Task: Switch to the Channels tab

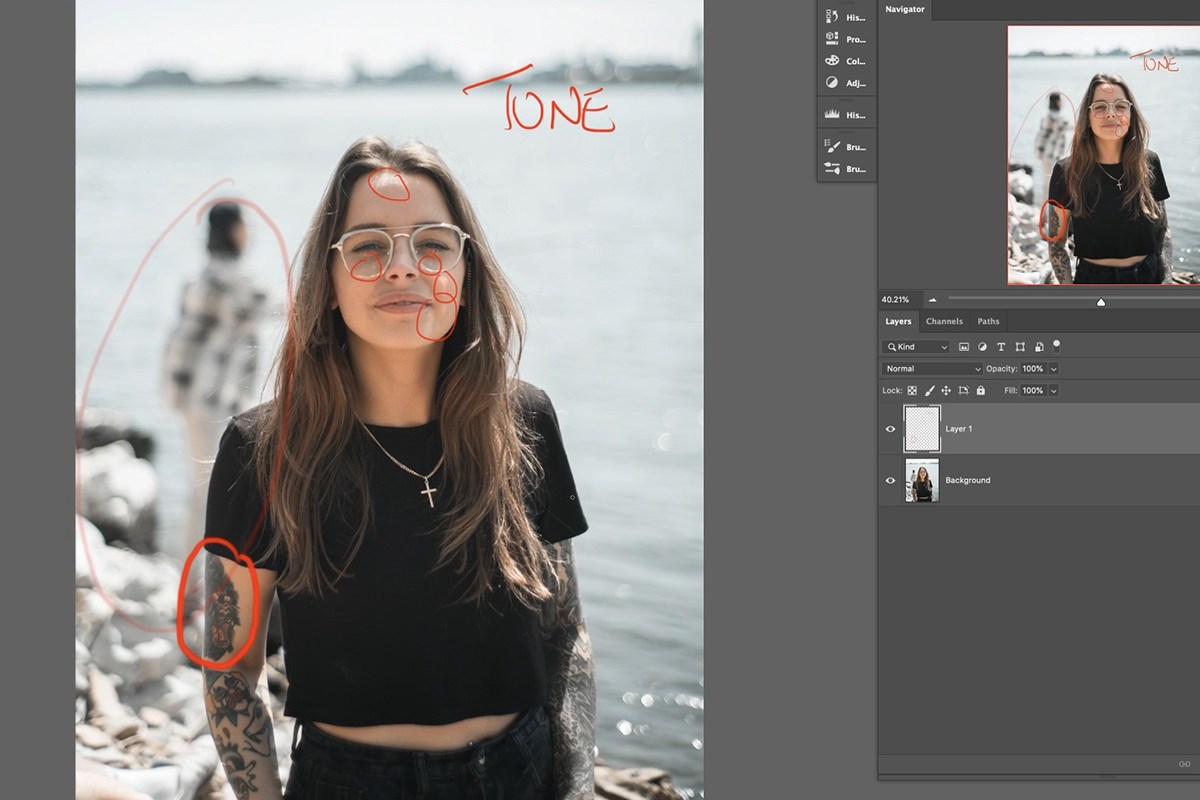Action: (x=944, y=321)
